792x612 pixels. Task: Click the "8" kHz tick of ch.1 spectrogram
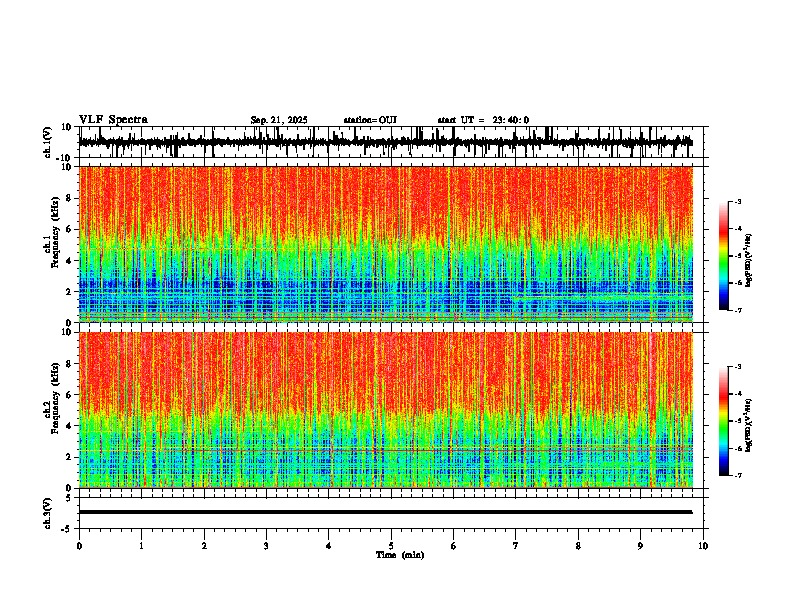tap(69, 198)
